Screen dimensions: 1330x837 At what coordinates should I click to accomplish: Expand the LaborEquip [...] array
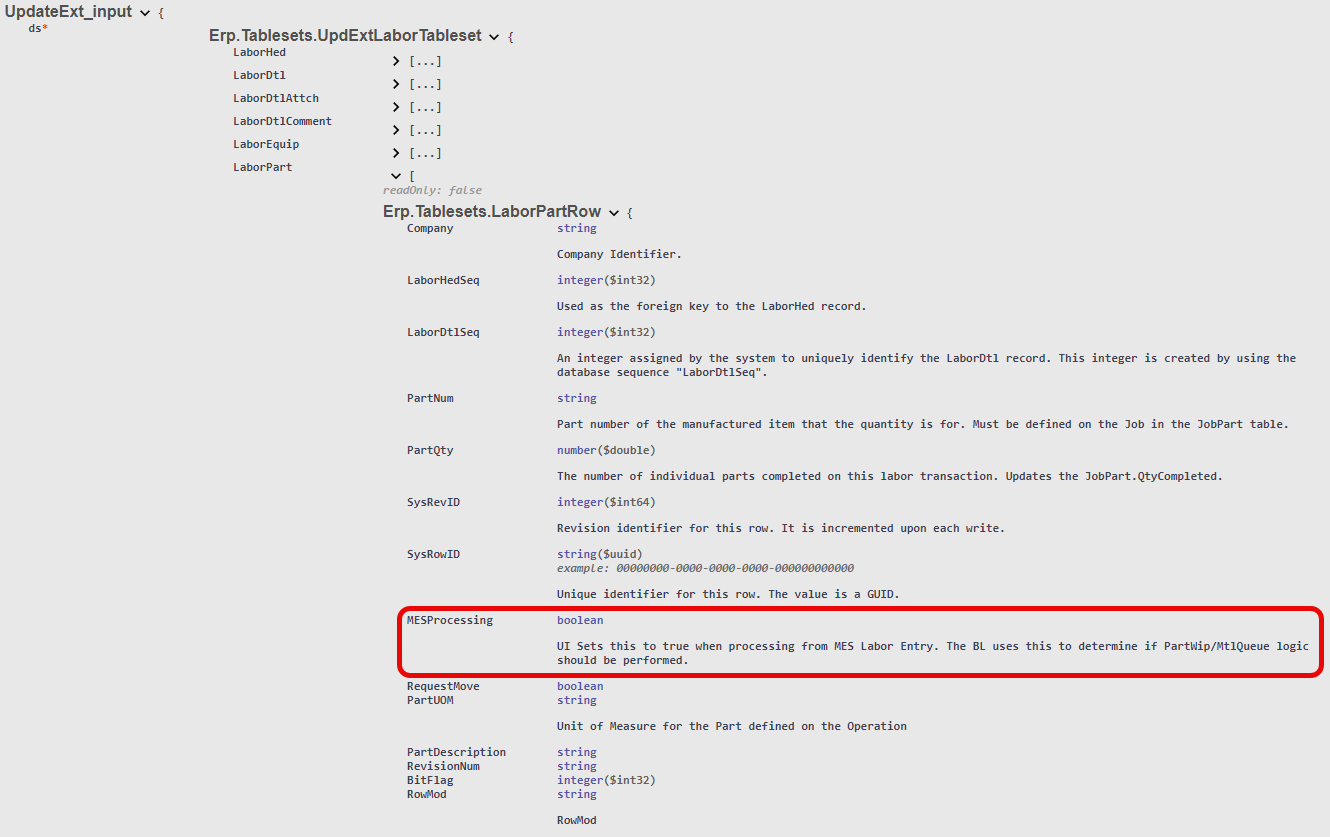pyautogui.click(x=396, y=153)
